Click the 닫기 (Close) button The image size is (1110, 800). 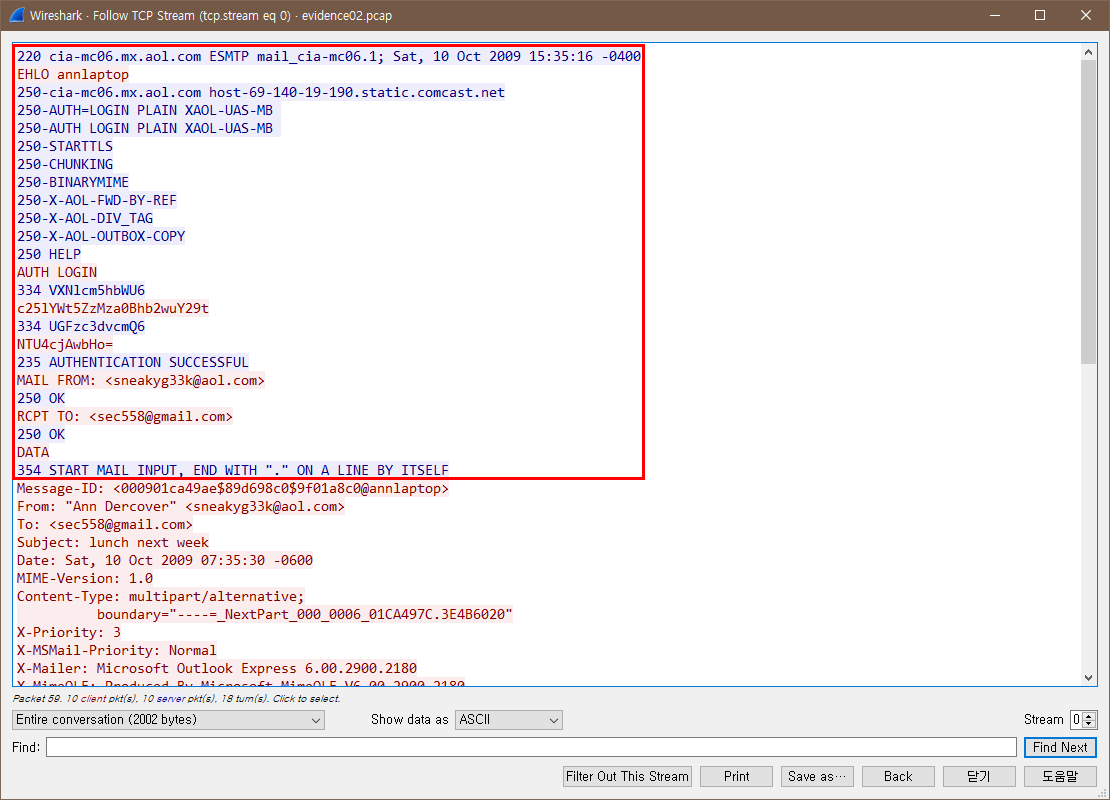pos(979,777)
